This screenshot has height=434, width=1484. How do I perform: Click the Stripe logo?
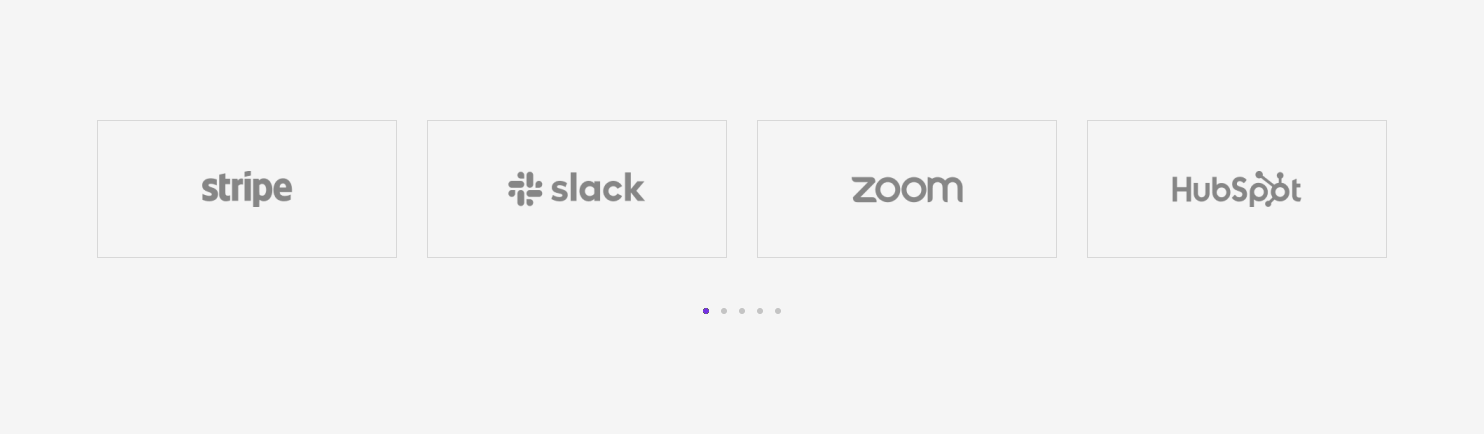(246, 188)
